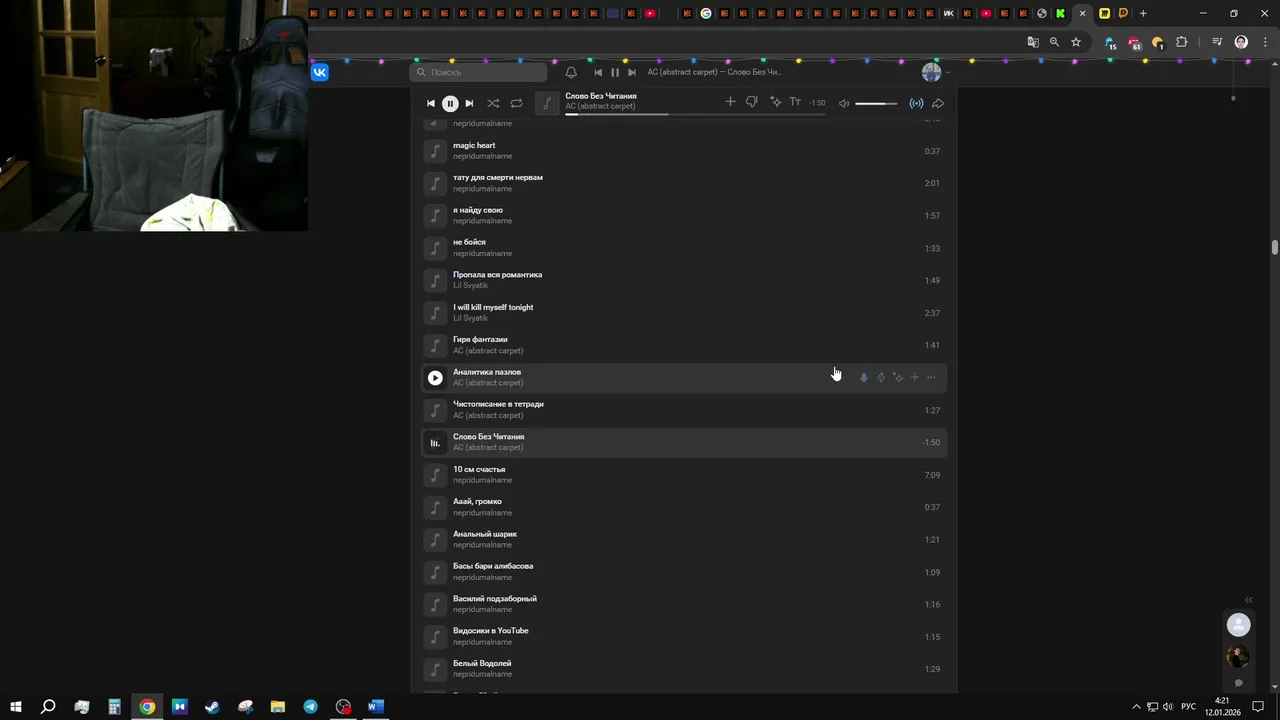Click the previous track button in the main player
The width and height of the screenshot is (1280, 720).
click(x=431, y=103)
